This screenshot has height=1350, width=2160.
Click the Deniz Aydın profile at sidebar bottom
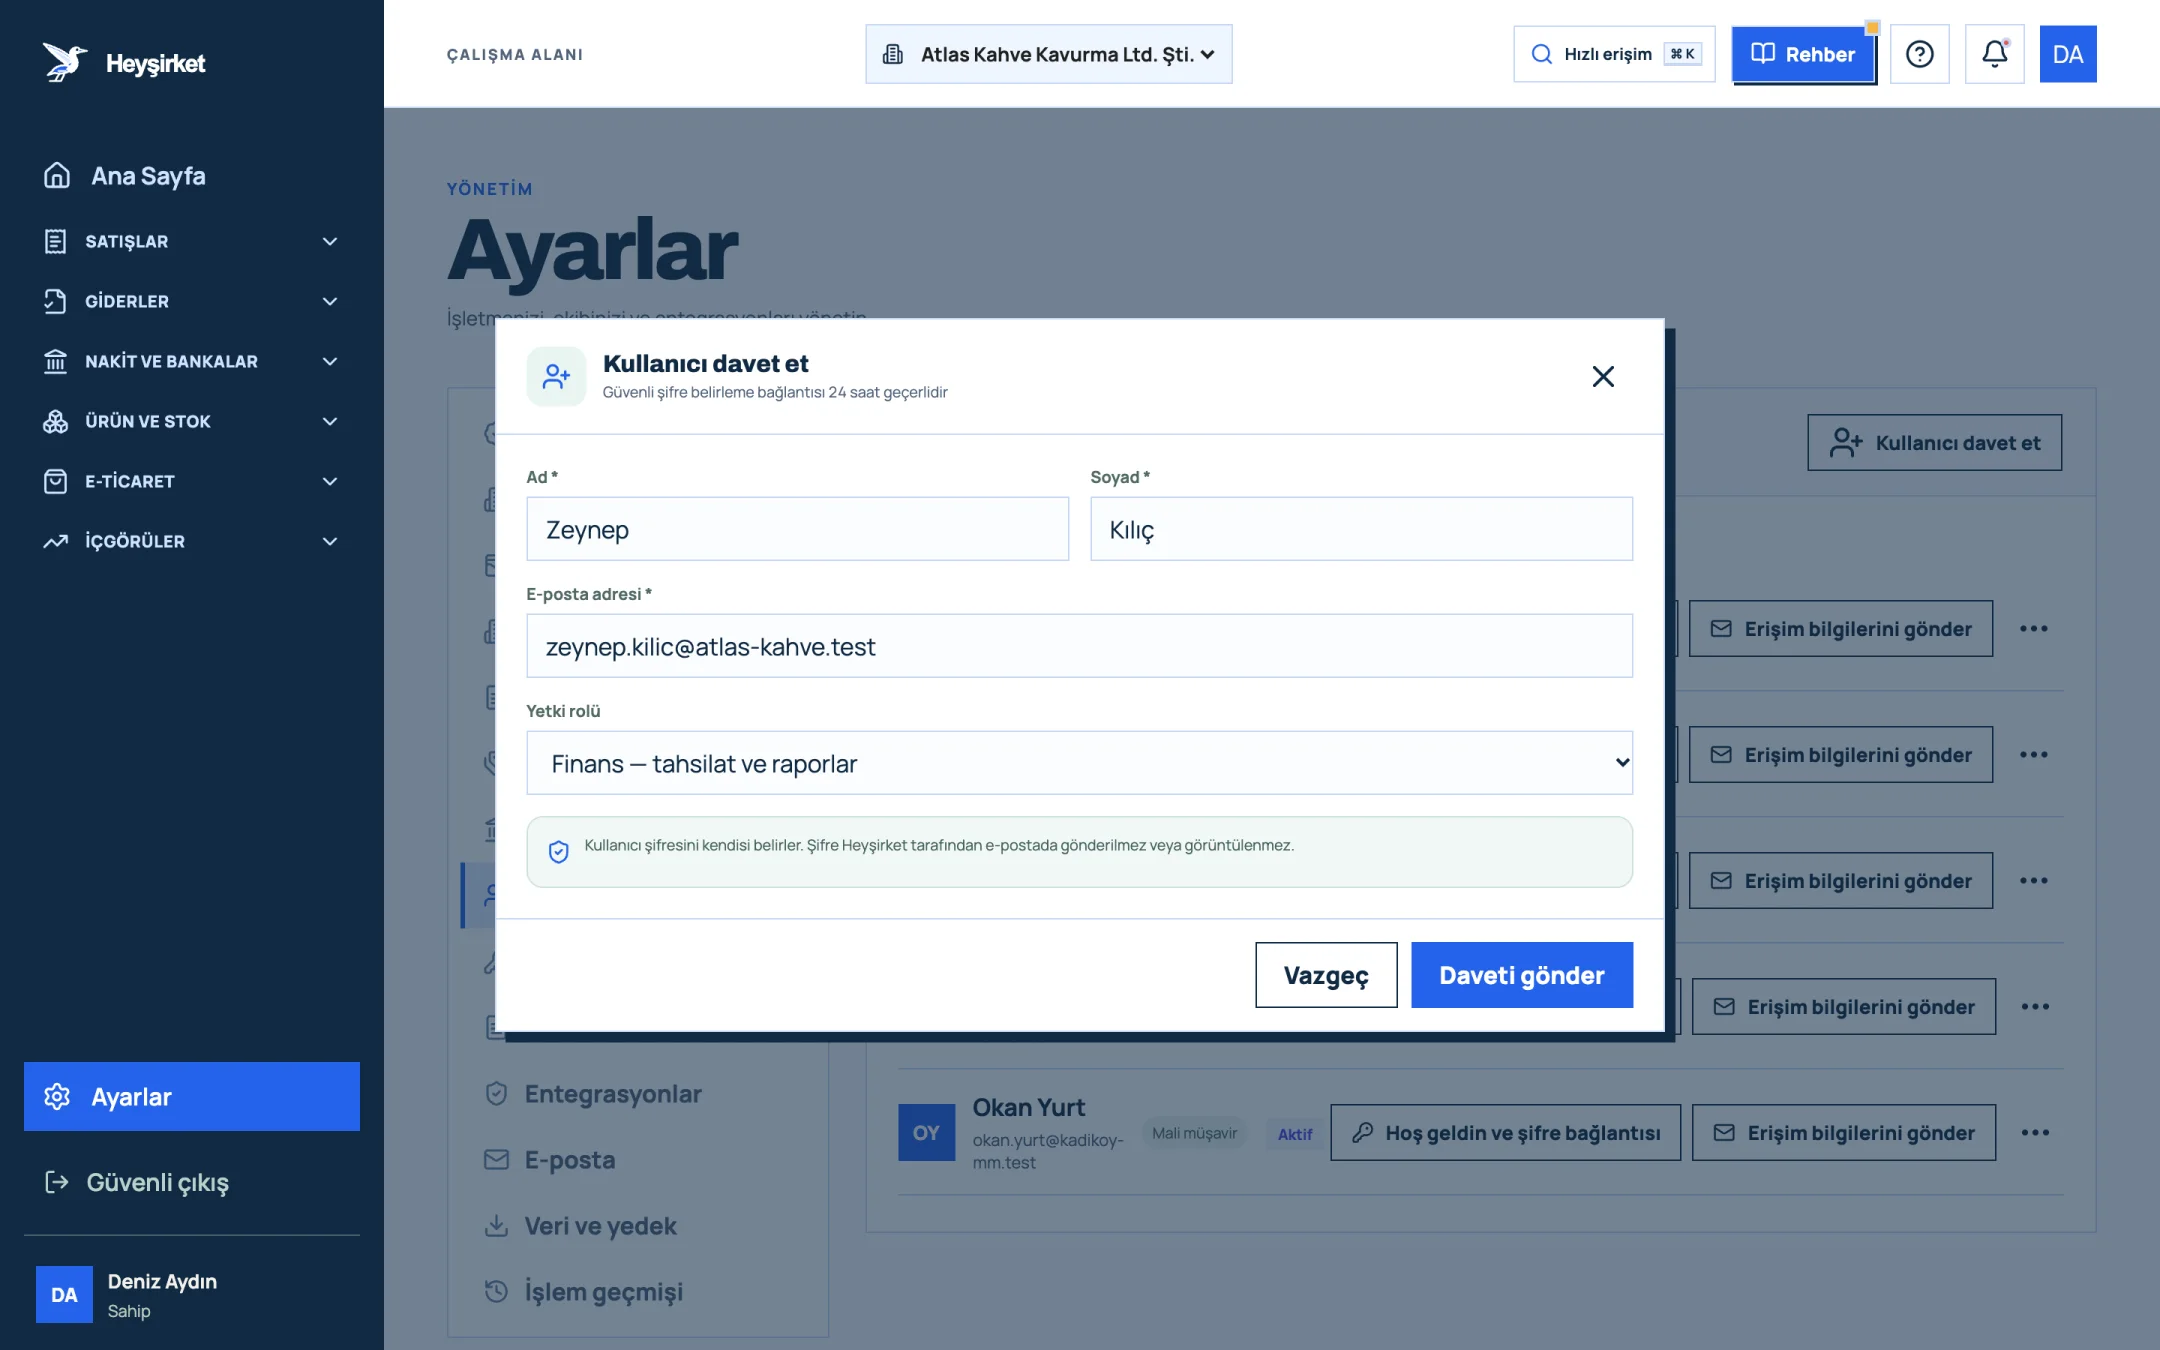[191, 1294]
